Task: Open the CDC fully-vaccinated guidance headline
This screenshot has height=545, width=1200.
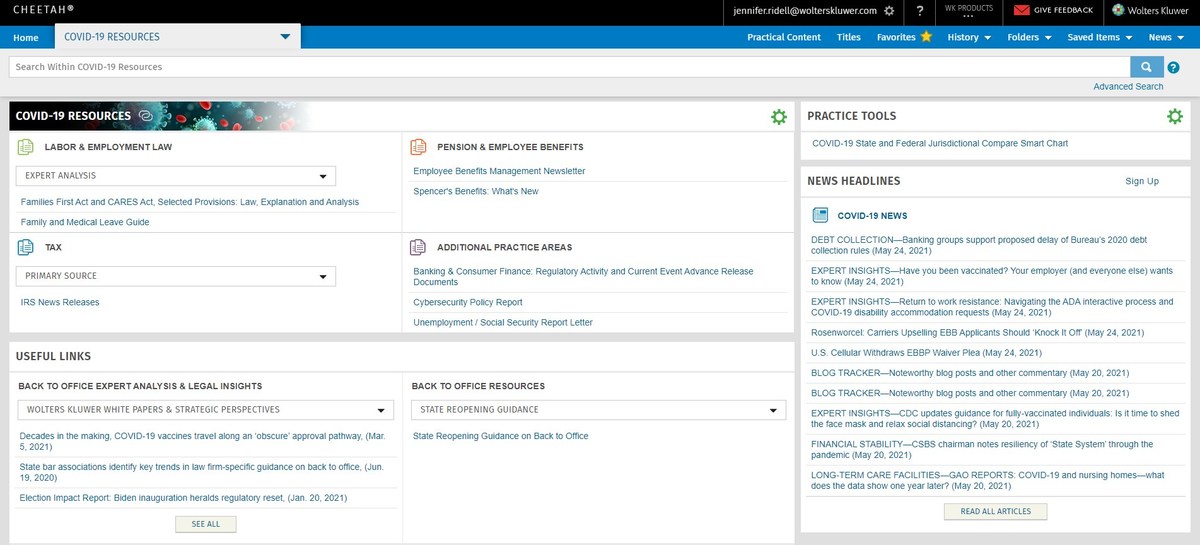Action: (995, 419)
